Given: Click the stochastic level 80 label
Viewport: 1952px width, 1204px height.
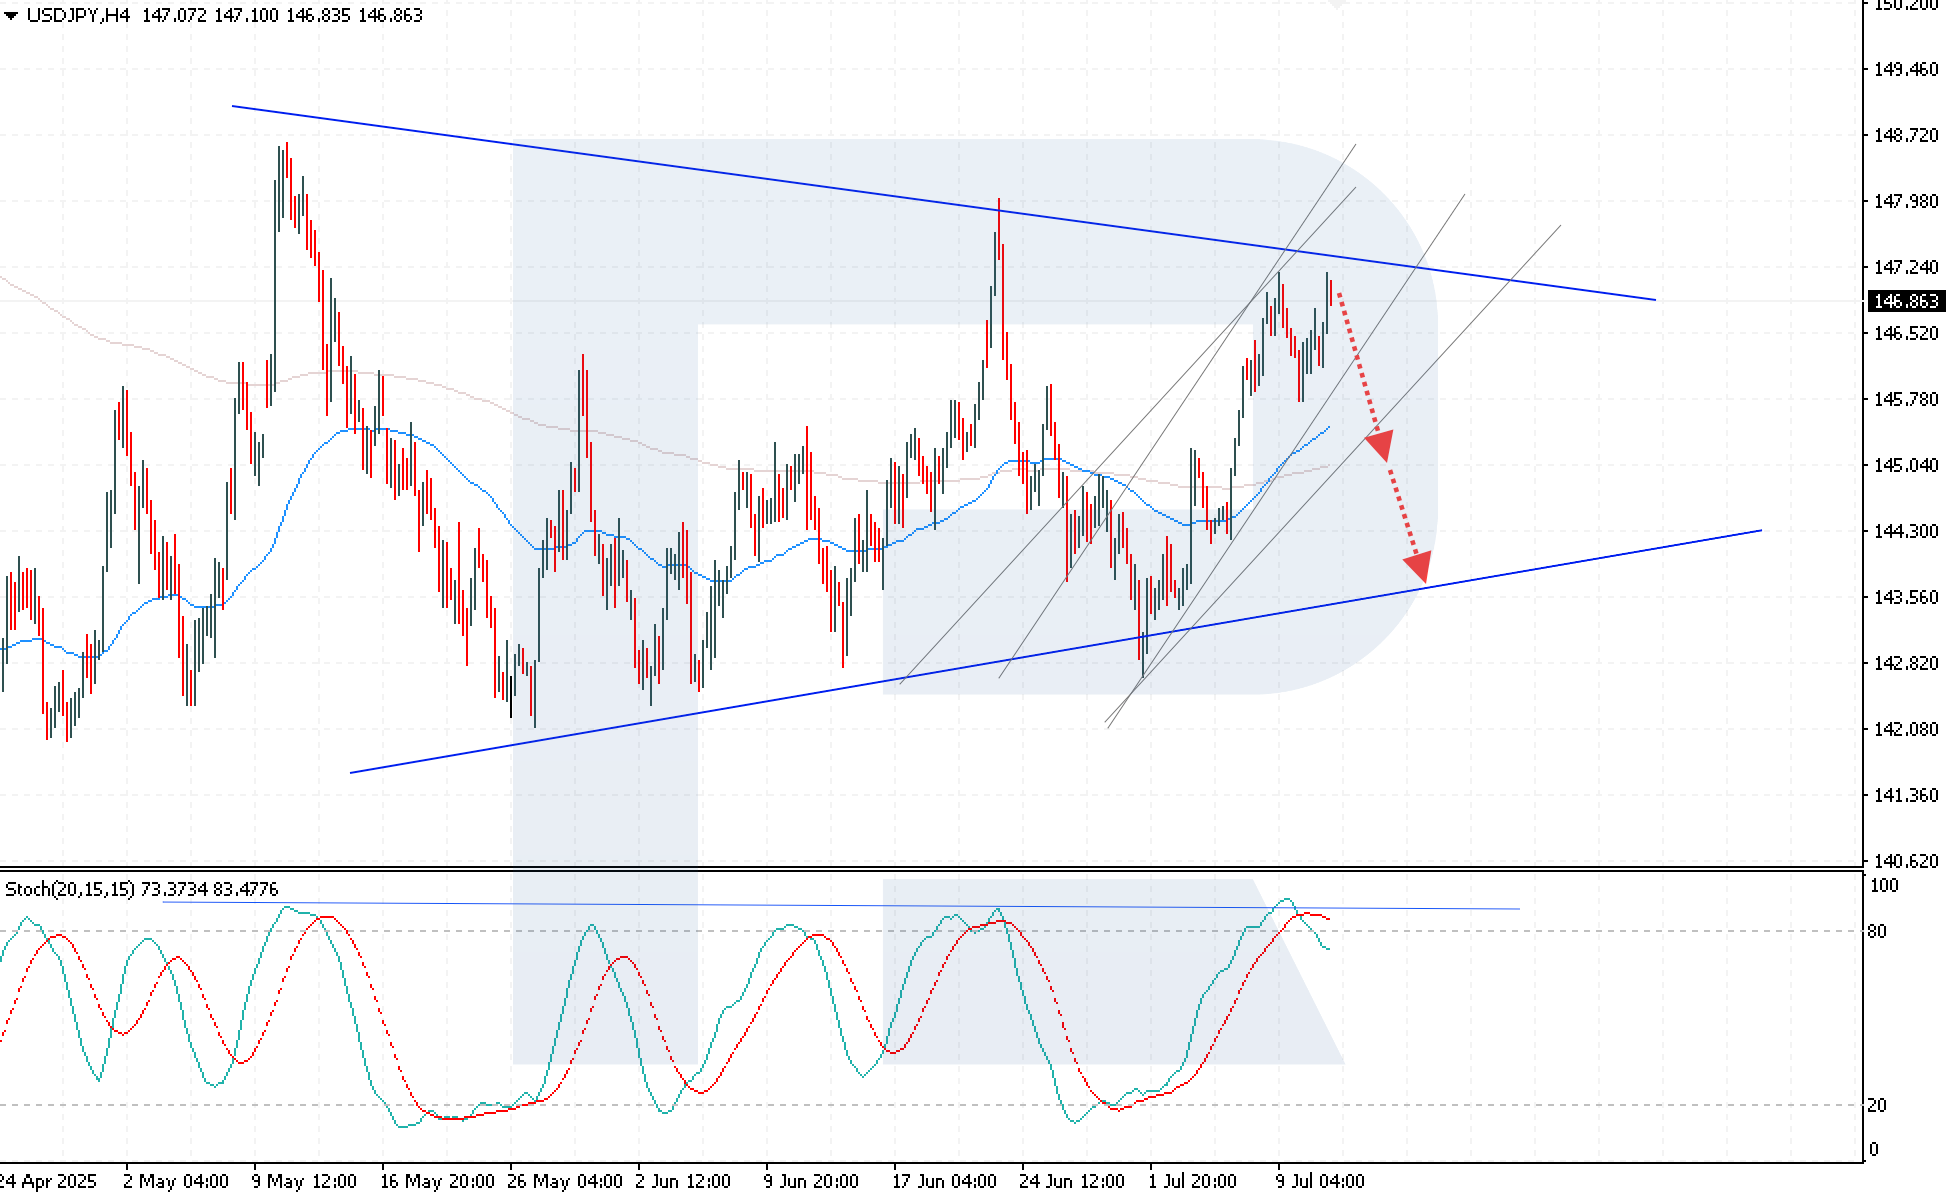Looking at the screenshot, I should (1877, 931).
